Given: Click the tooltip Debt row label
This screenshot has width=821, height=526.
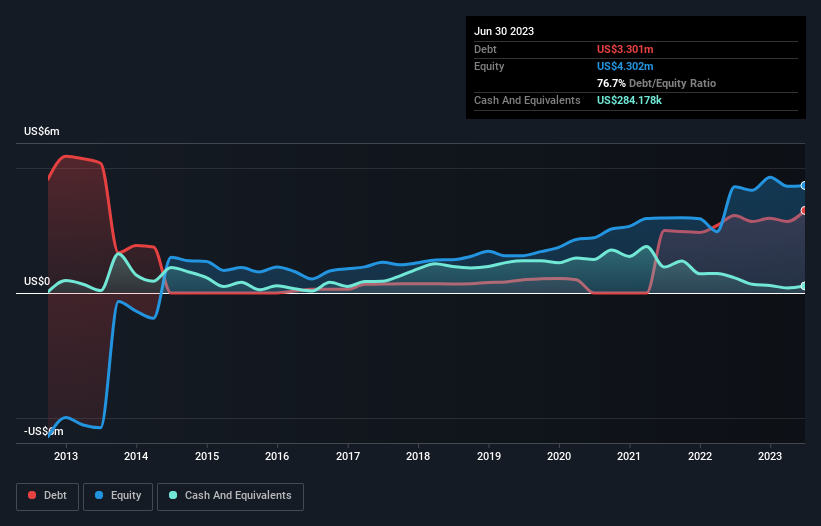Looking at the screenshot, I should [x=485, y=49].
